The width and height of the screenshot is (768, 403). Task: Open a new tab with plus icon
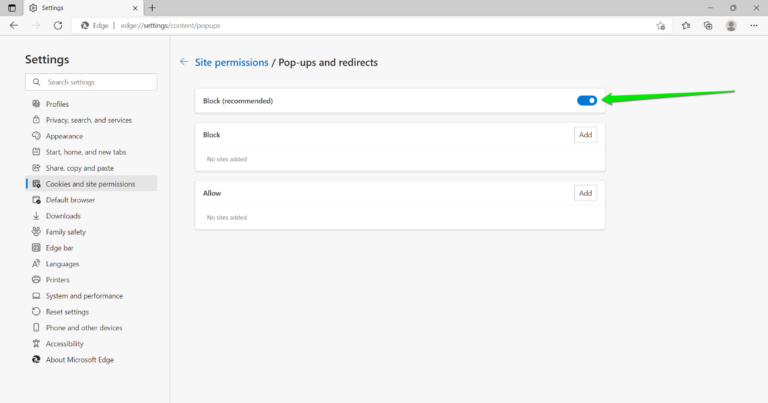(x=152, y=8)
